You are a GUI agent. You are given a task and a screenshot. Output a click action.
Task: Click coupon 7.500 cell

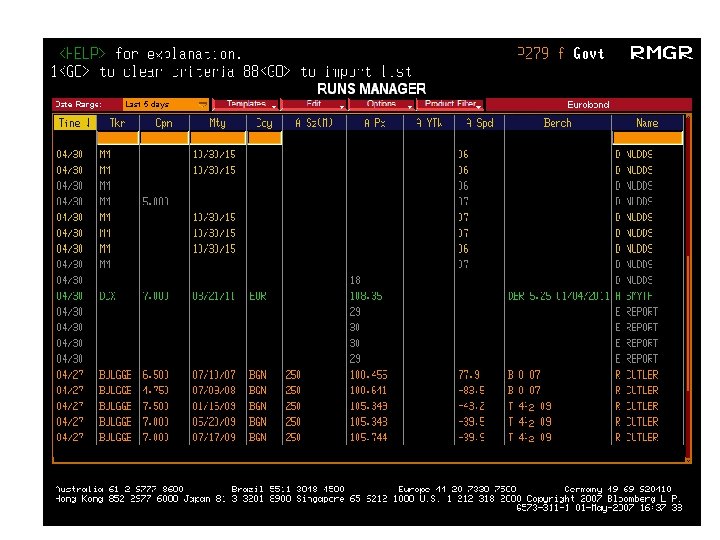point(155,406)
